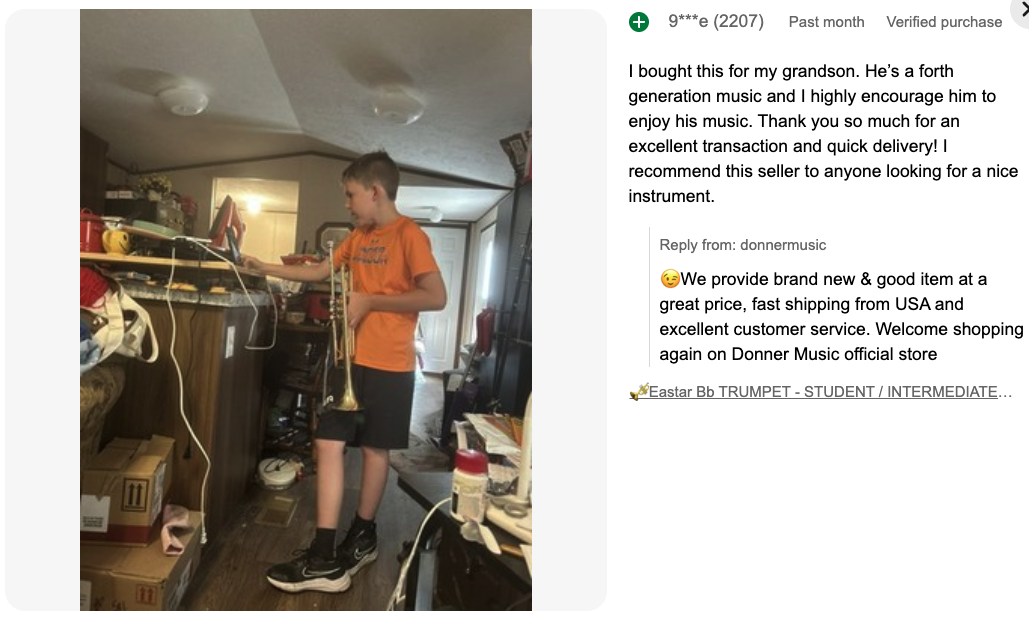This screenshot has width=1029, height=619.
Task: Close the feedback photo viewer
Action: click(x=1021, y=8)
